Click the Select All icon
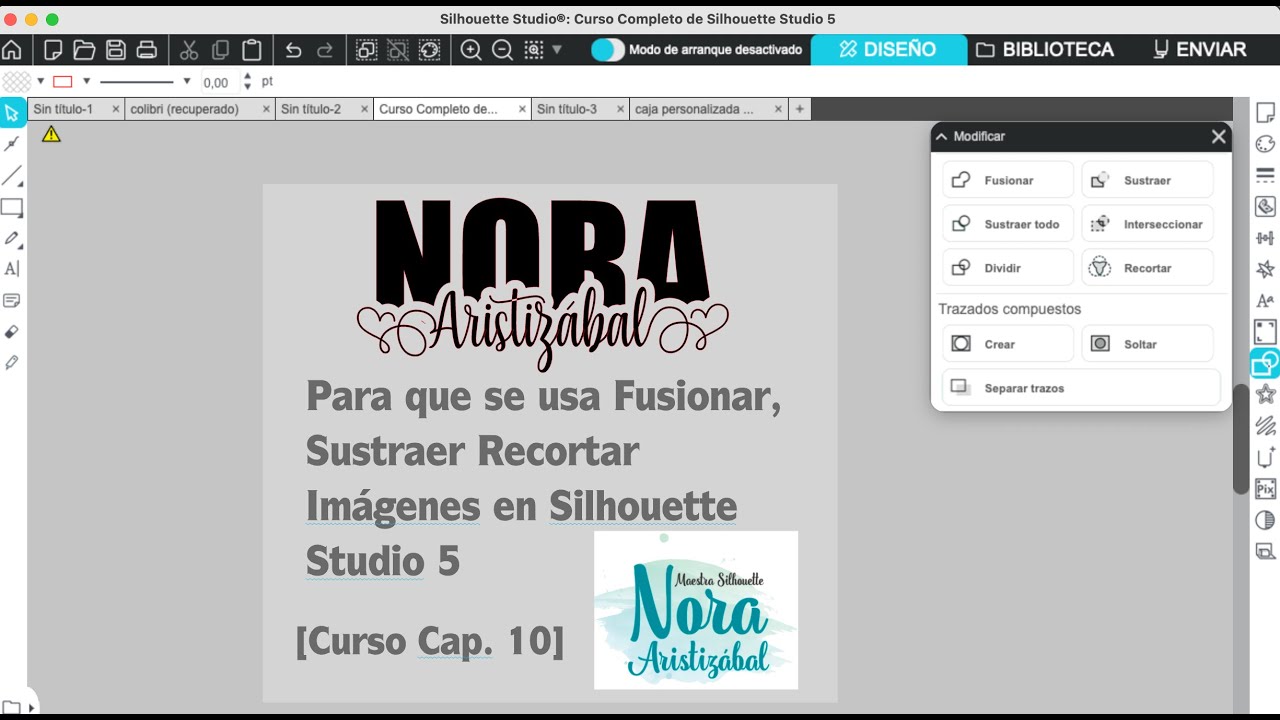The image size is (1280, 720). (x=366, y=49)
